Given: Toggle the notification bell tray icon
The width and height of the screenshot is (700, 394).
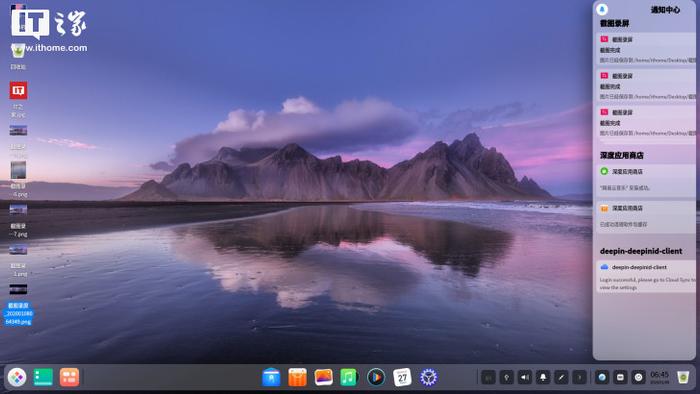Looking at the screenshot, I should [x=543, y=377].
